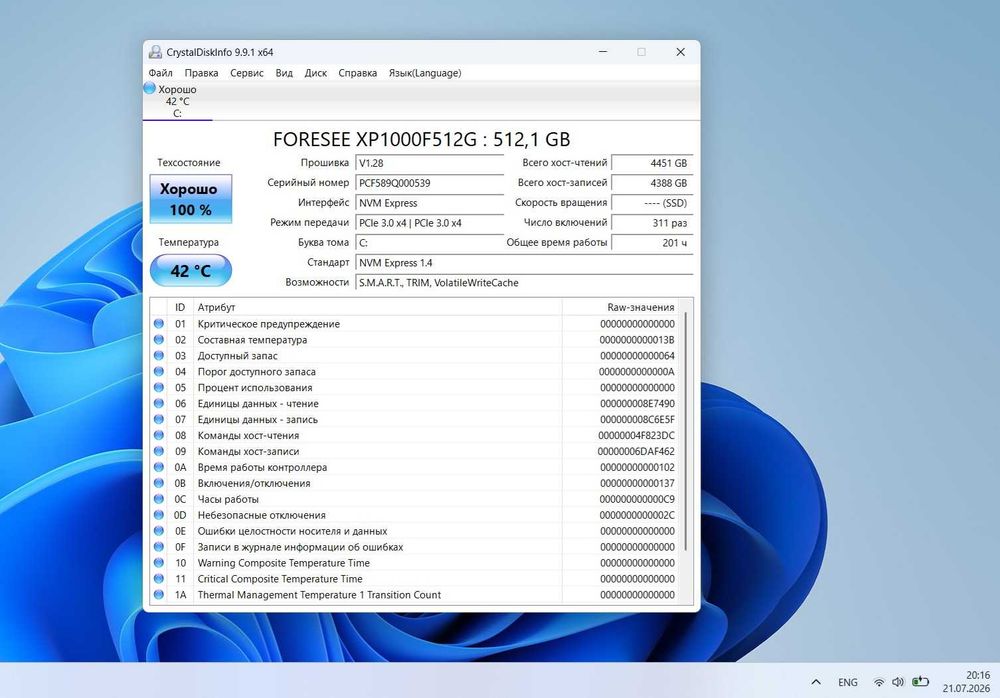Click the status icon for attribute 03
Screen dimensions: 1000x698
(159, 355)
